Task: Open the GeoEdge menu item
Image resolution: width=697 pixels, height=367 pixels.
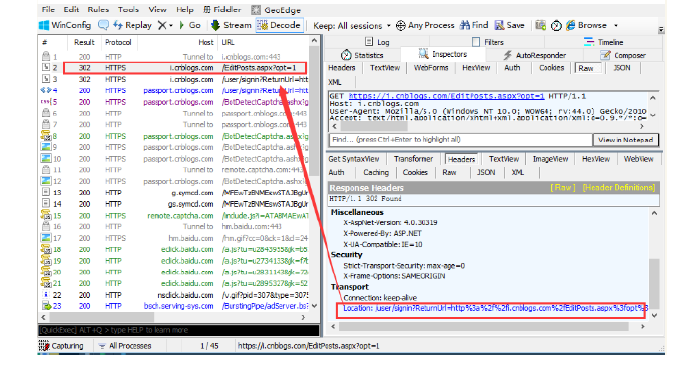Action: pyautogui.click(x=276, y=10)
